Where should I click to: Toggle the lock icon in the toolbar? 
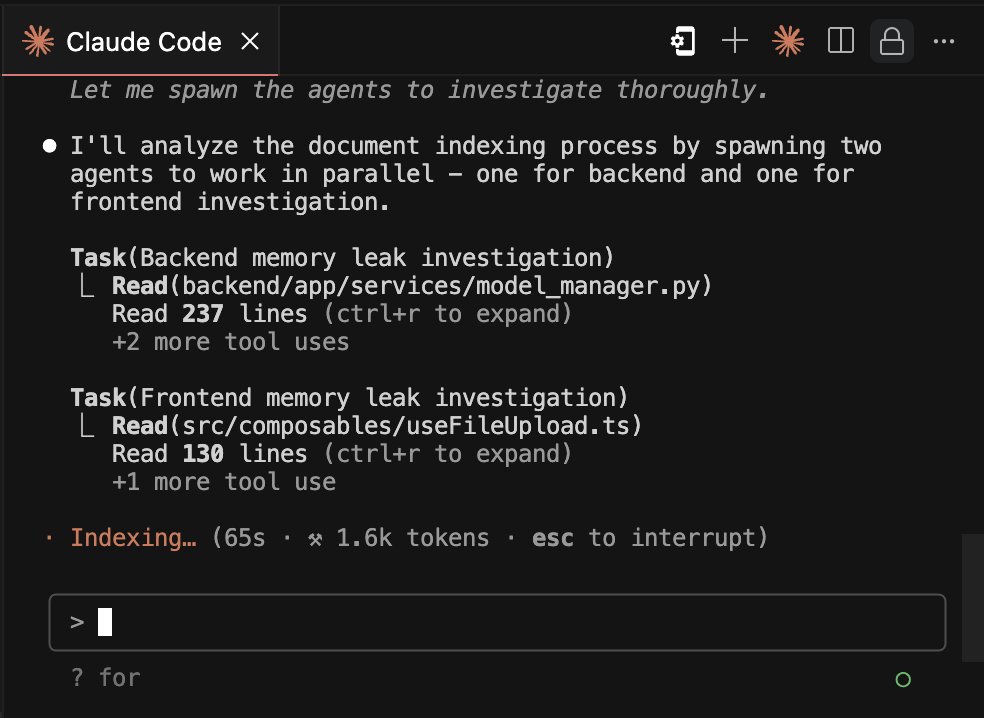tap(892, 42)
